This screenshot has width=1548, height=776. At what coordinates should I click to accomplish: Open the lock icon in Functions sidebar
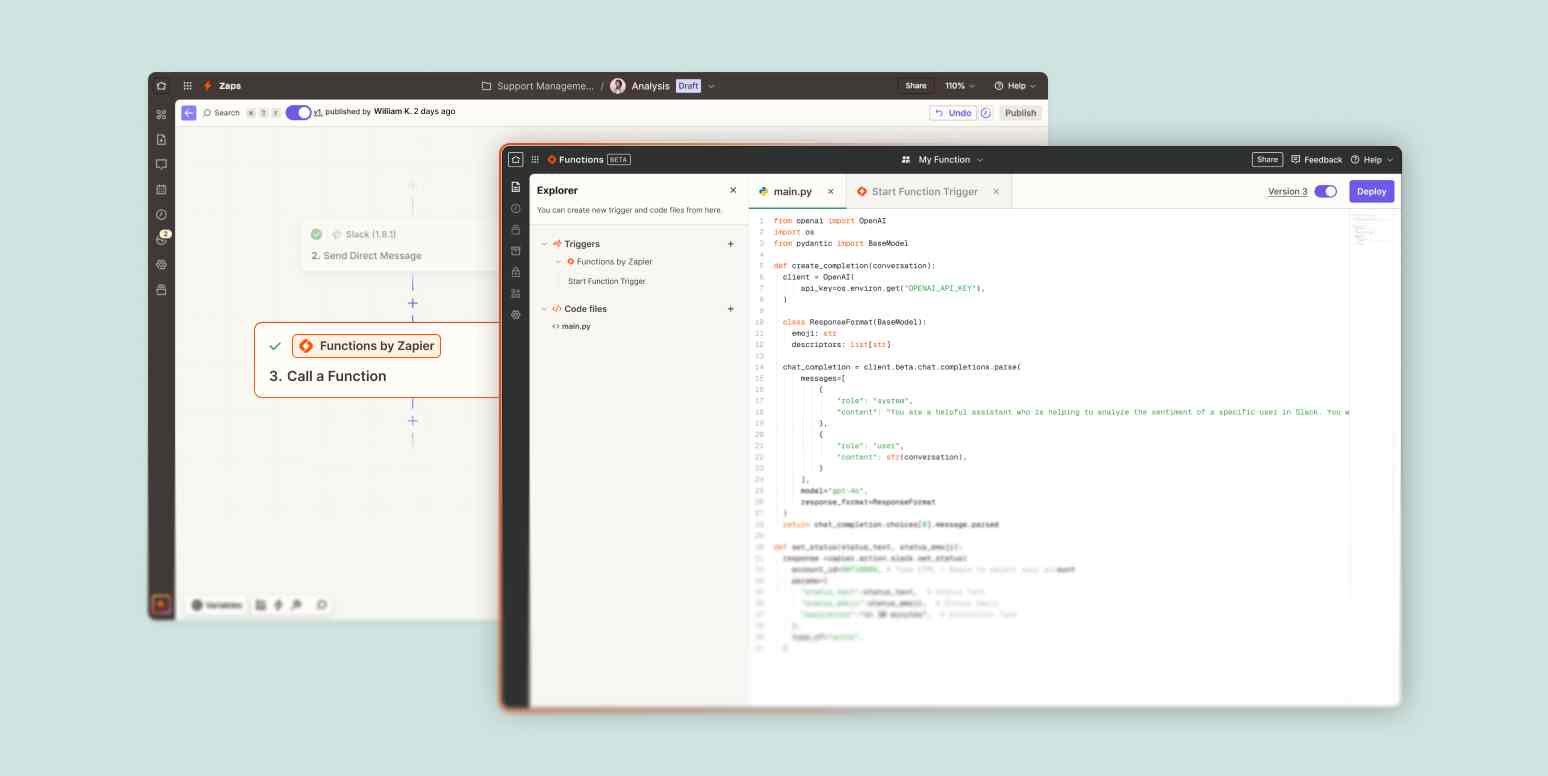(516, 272)
